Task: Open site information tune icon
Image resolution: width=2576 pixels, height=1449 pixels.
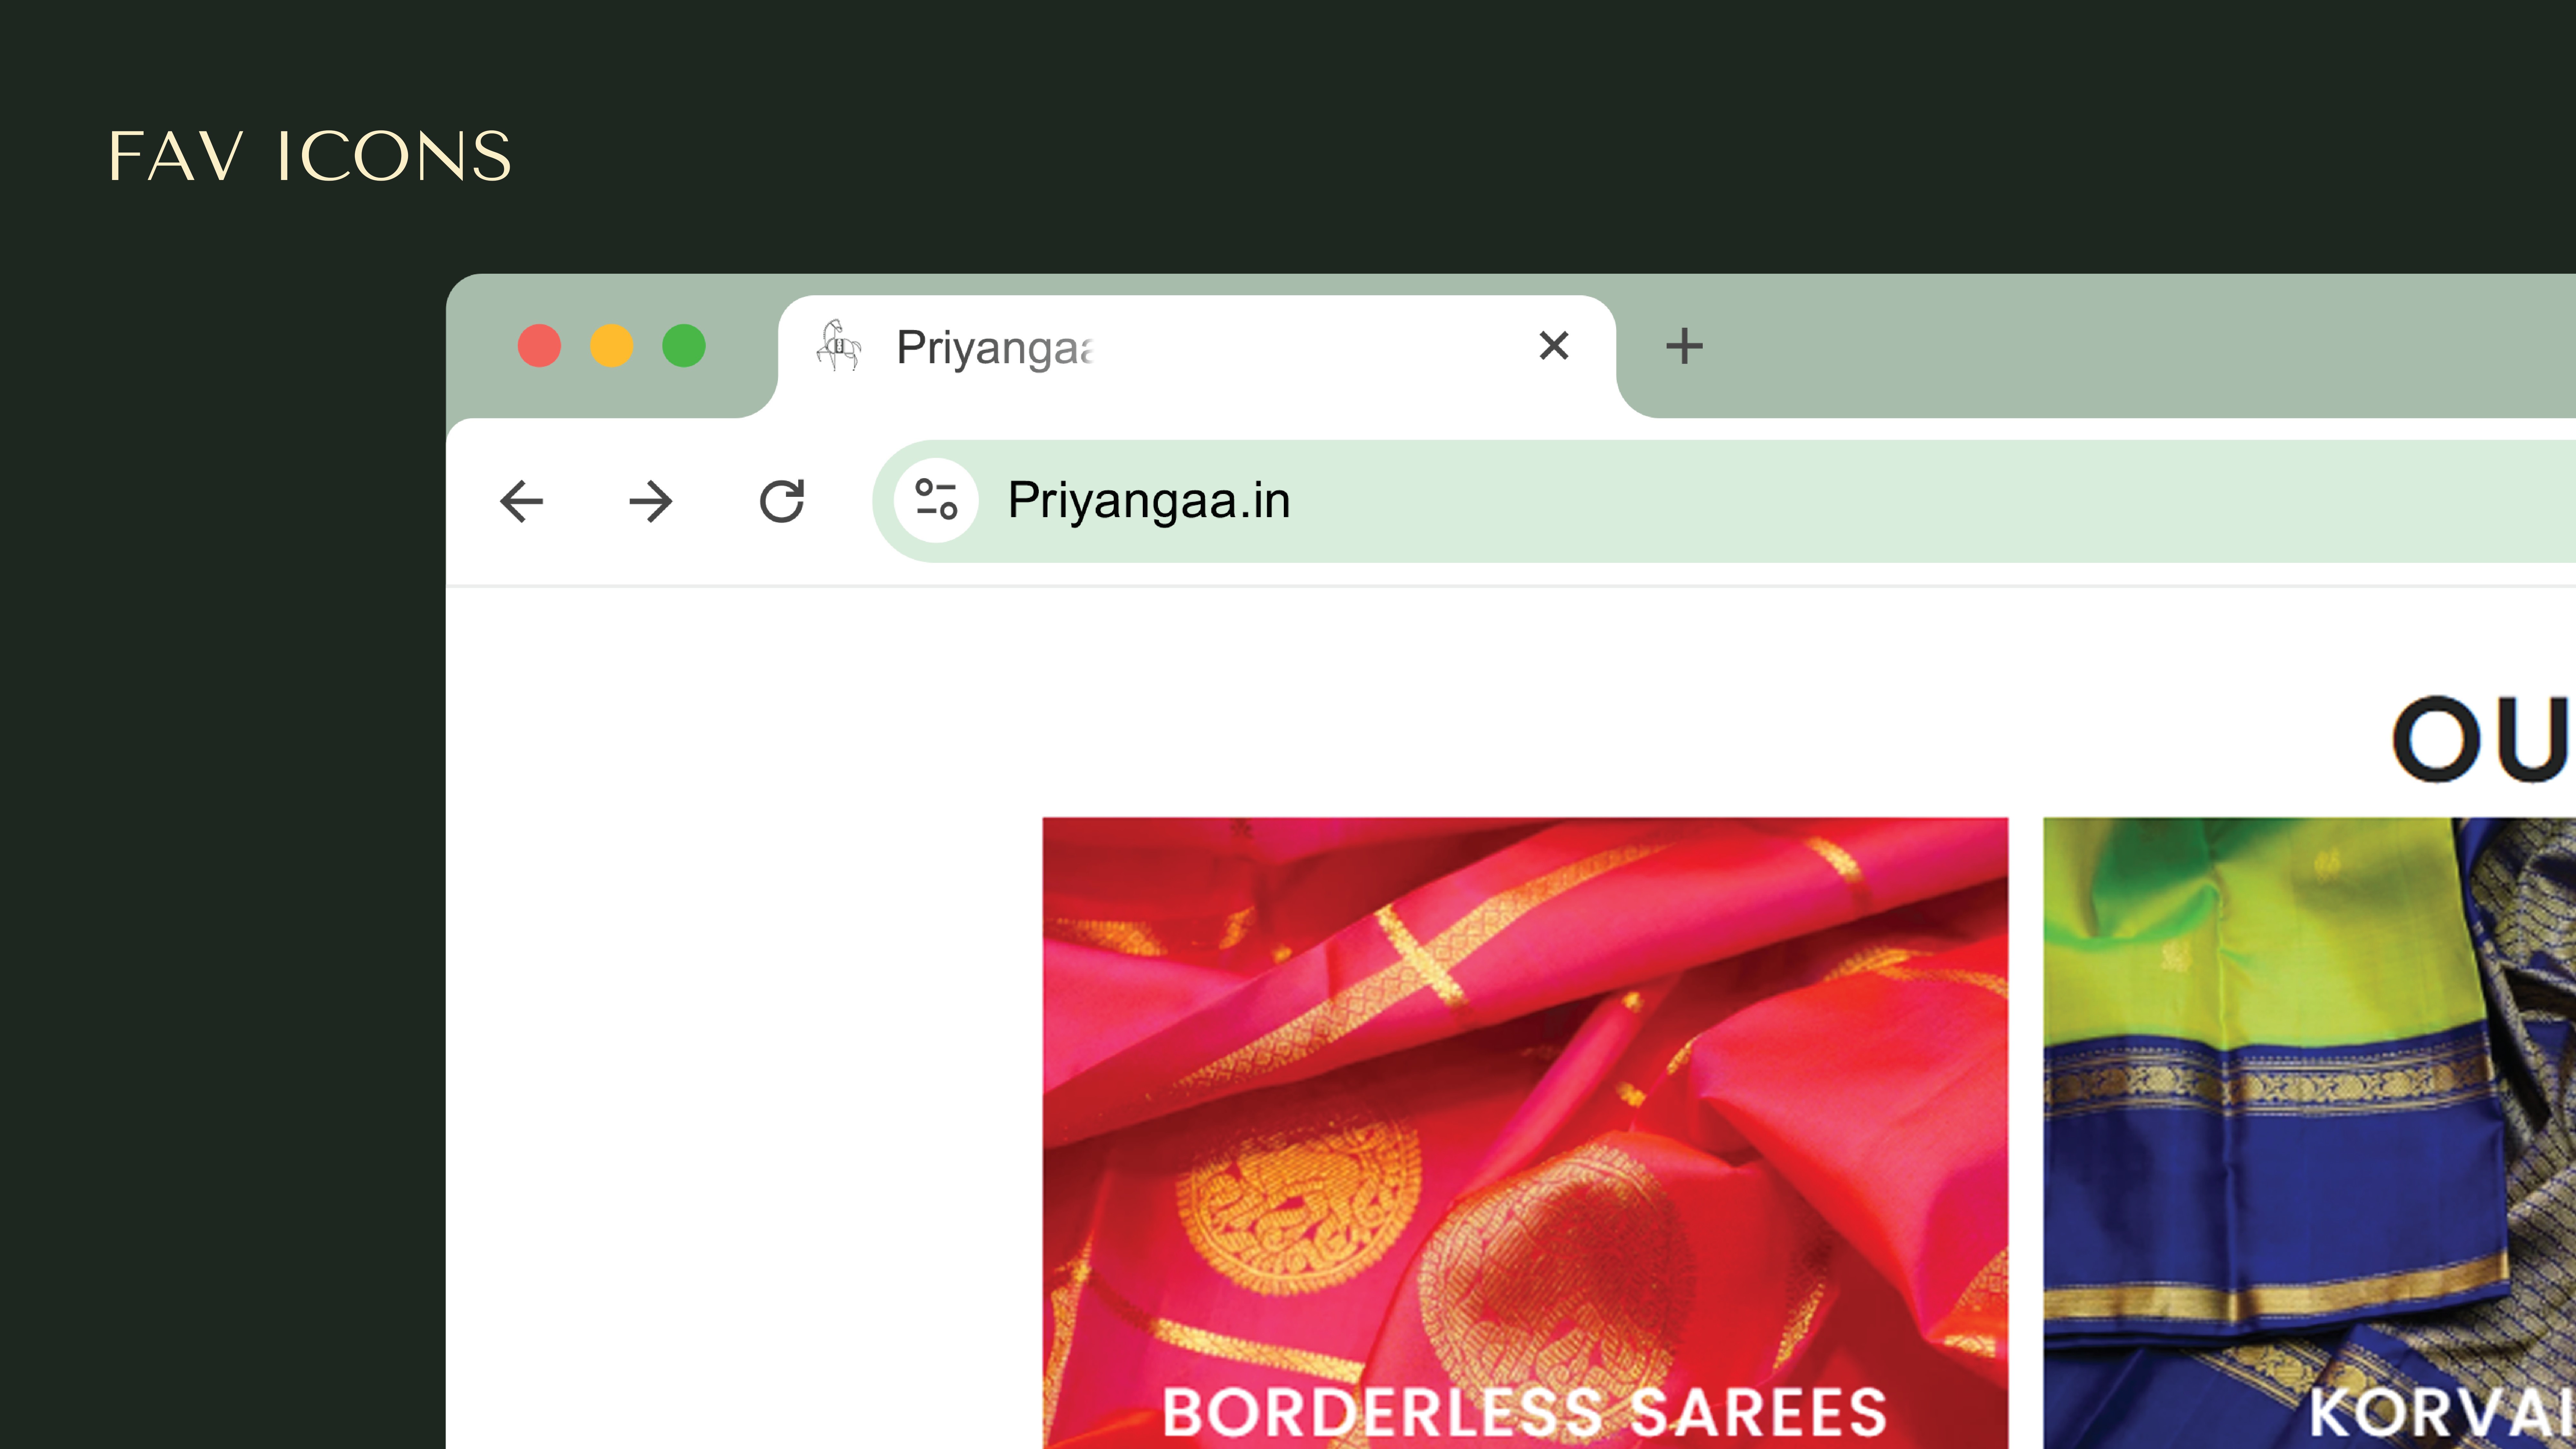Action: (936, 500)
